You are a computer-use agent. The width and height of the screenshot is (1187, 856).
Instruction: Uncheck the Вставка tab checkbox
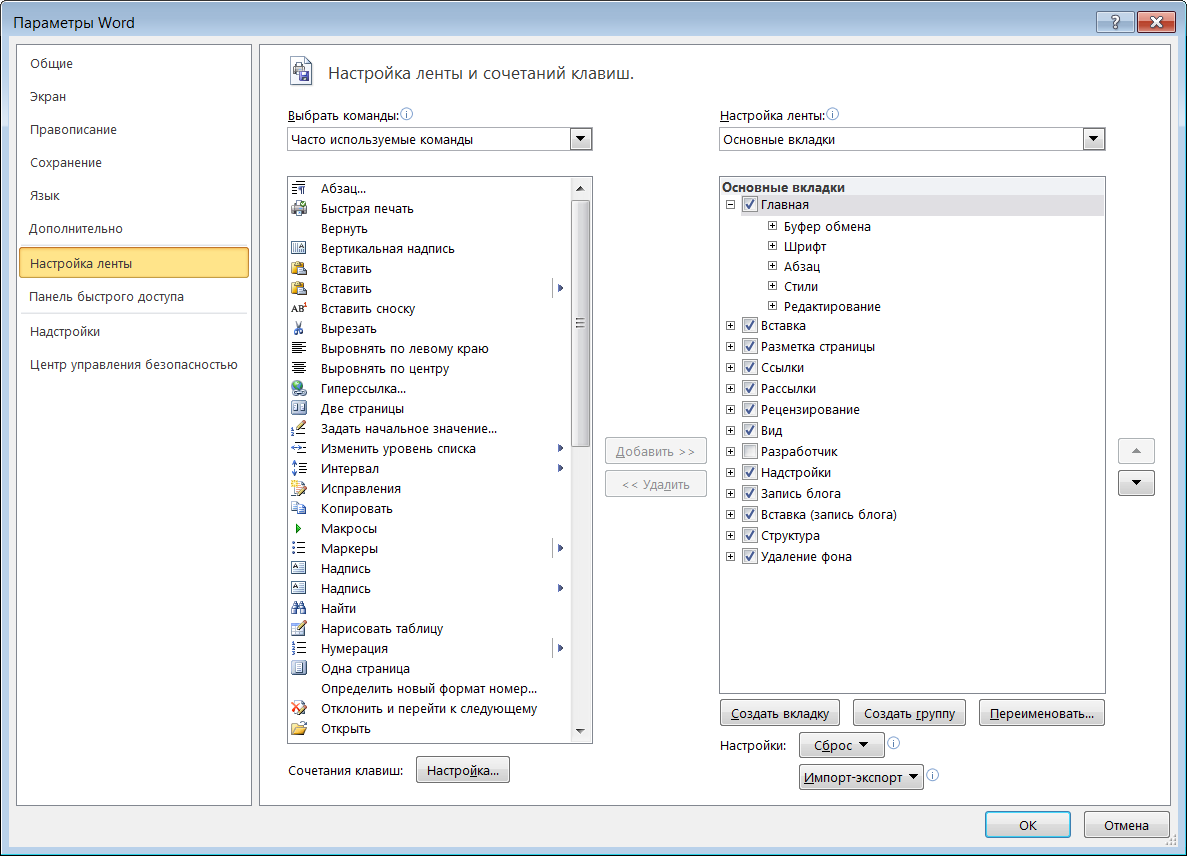[x=749, y=325]
